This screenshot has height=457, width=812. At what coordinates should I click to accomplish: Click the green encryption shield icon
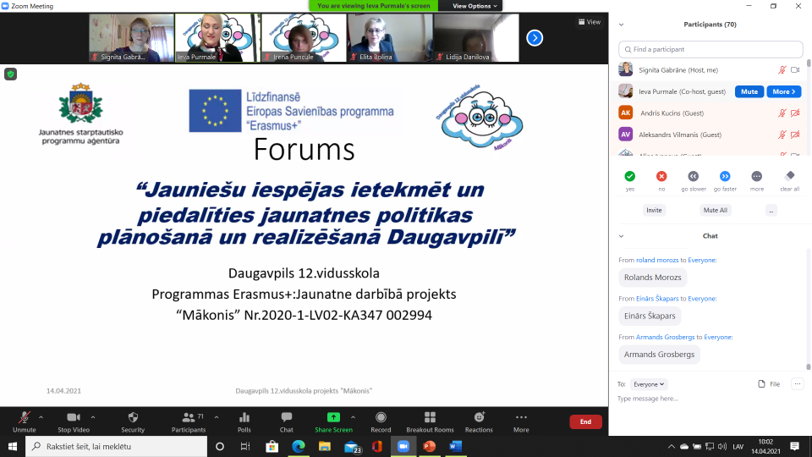pyautogui.click(x=10, y=74)
